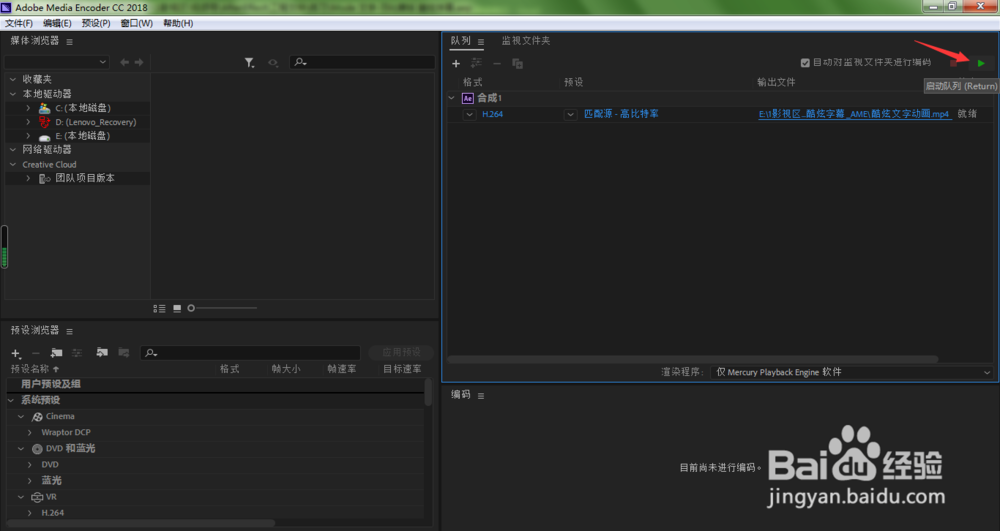Create new preset with the plus icon
Viewport: 1000px width, 531px height.
coord(16,353)
